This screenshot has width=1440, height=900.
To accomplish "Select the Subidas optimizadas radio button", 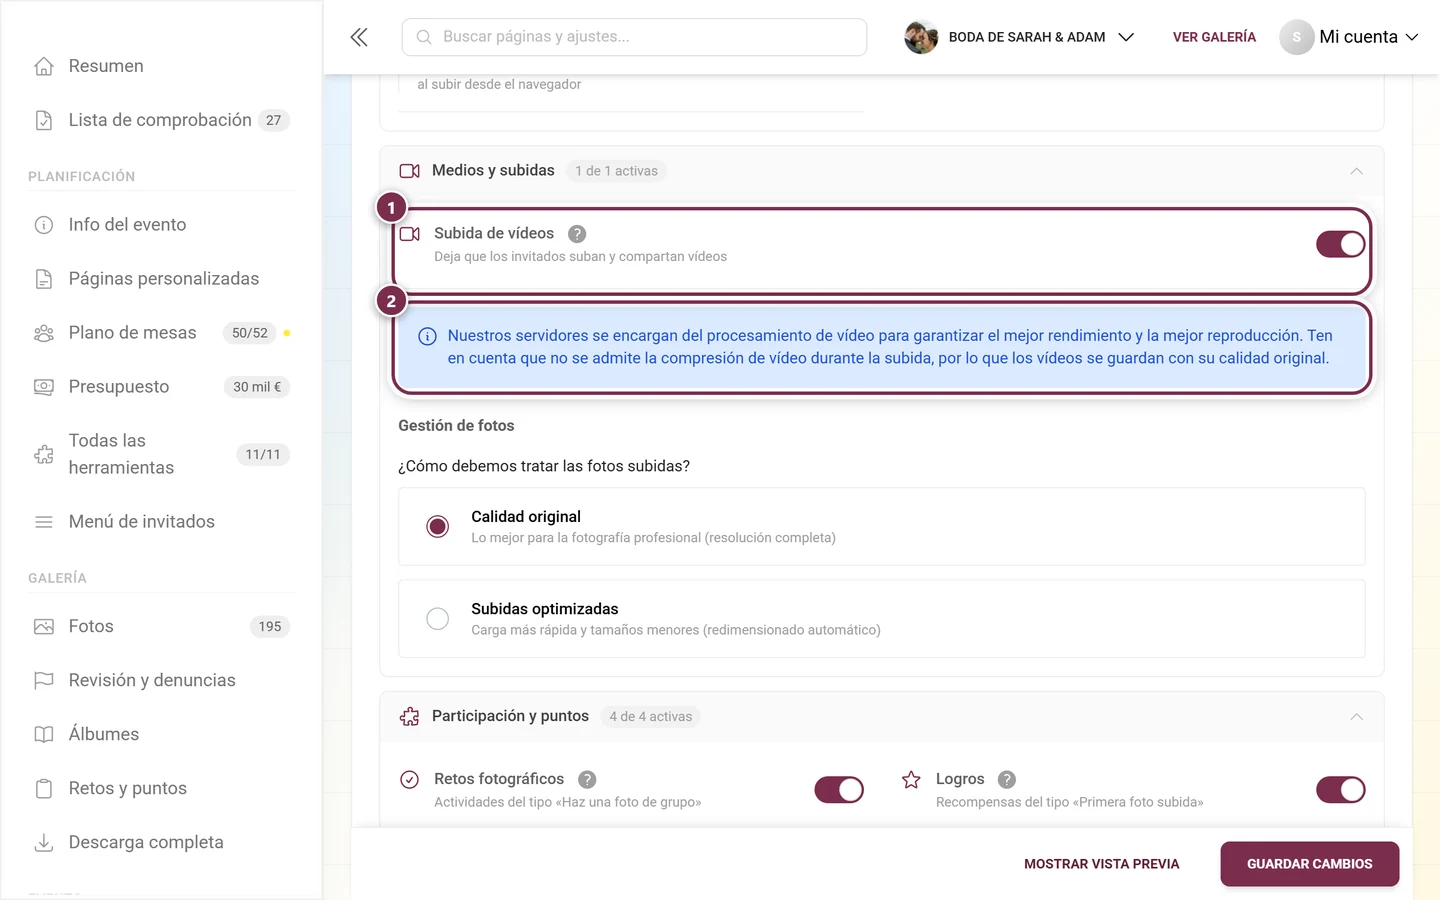I will pyautogui.click(x=438, y=619).
